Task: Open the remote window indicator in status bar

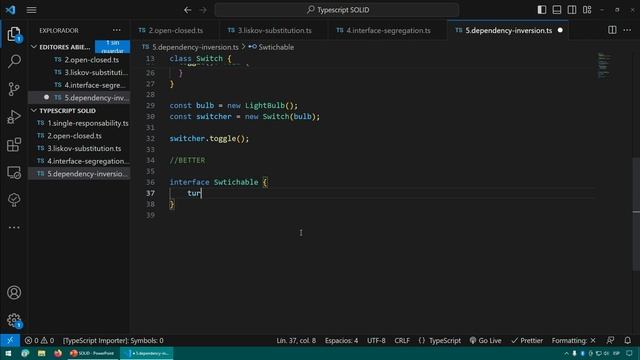Action: point(10,340)
